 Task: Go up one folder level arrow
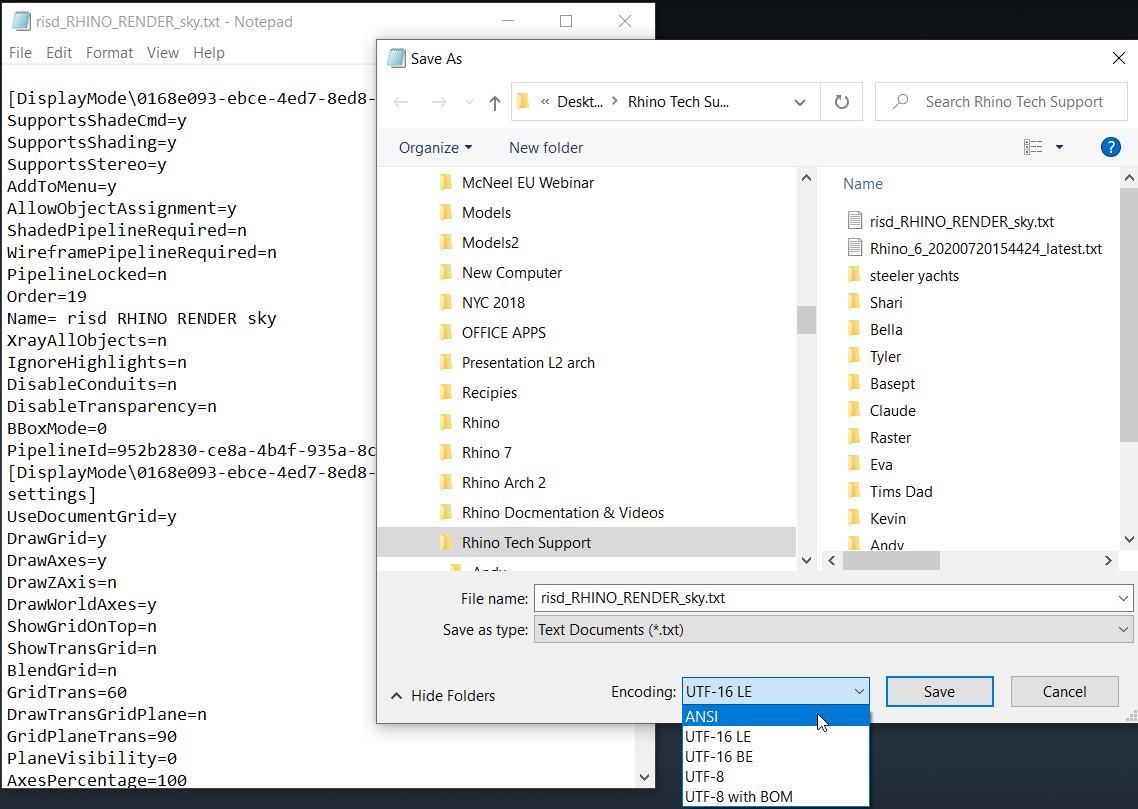pos(495,102)
